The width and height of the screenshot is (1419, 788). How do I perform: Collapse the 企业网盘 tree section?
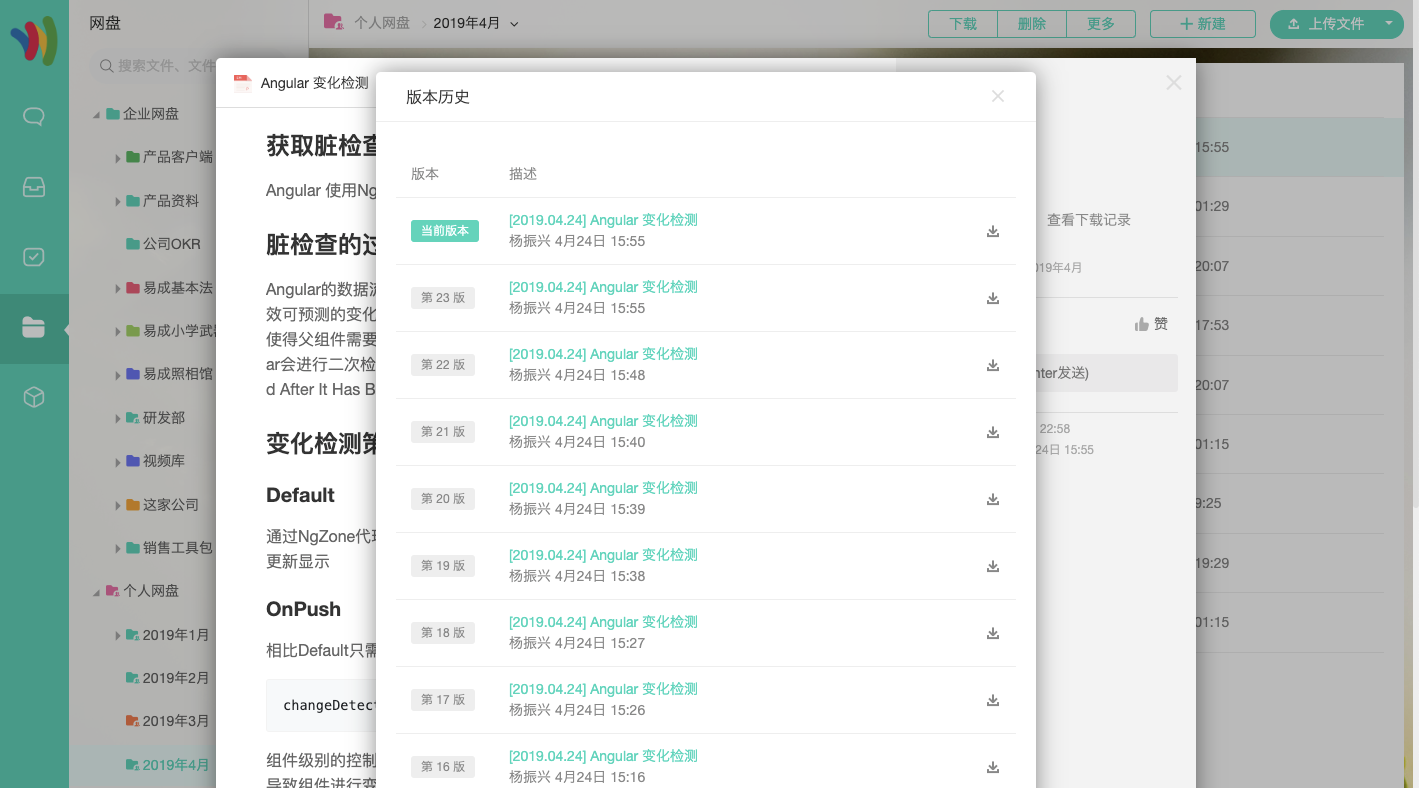(x=97, y=115)
